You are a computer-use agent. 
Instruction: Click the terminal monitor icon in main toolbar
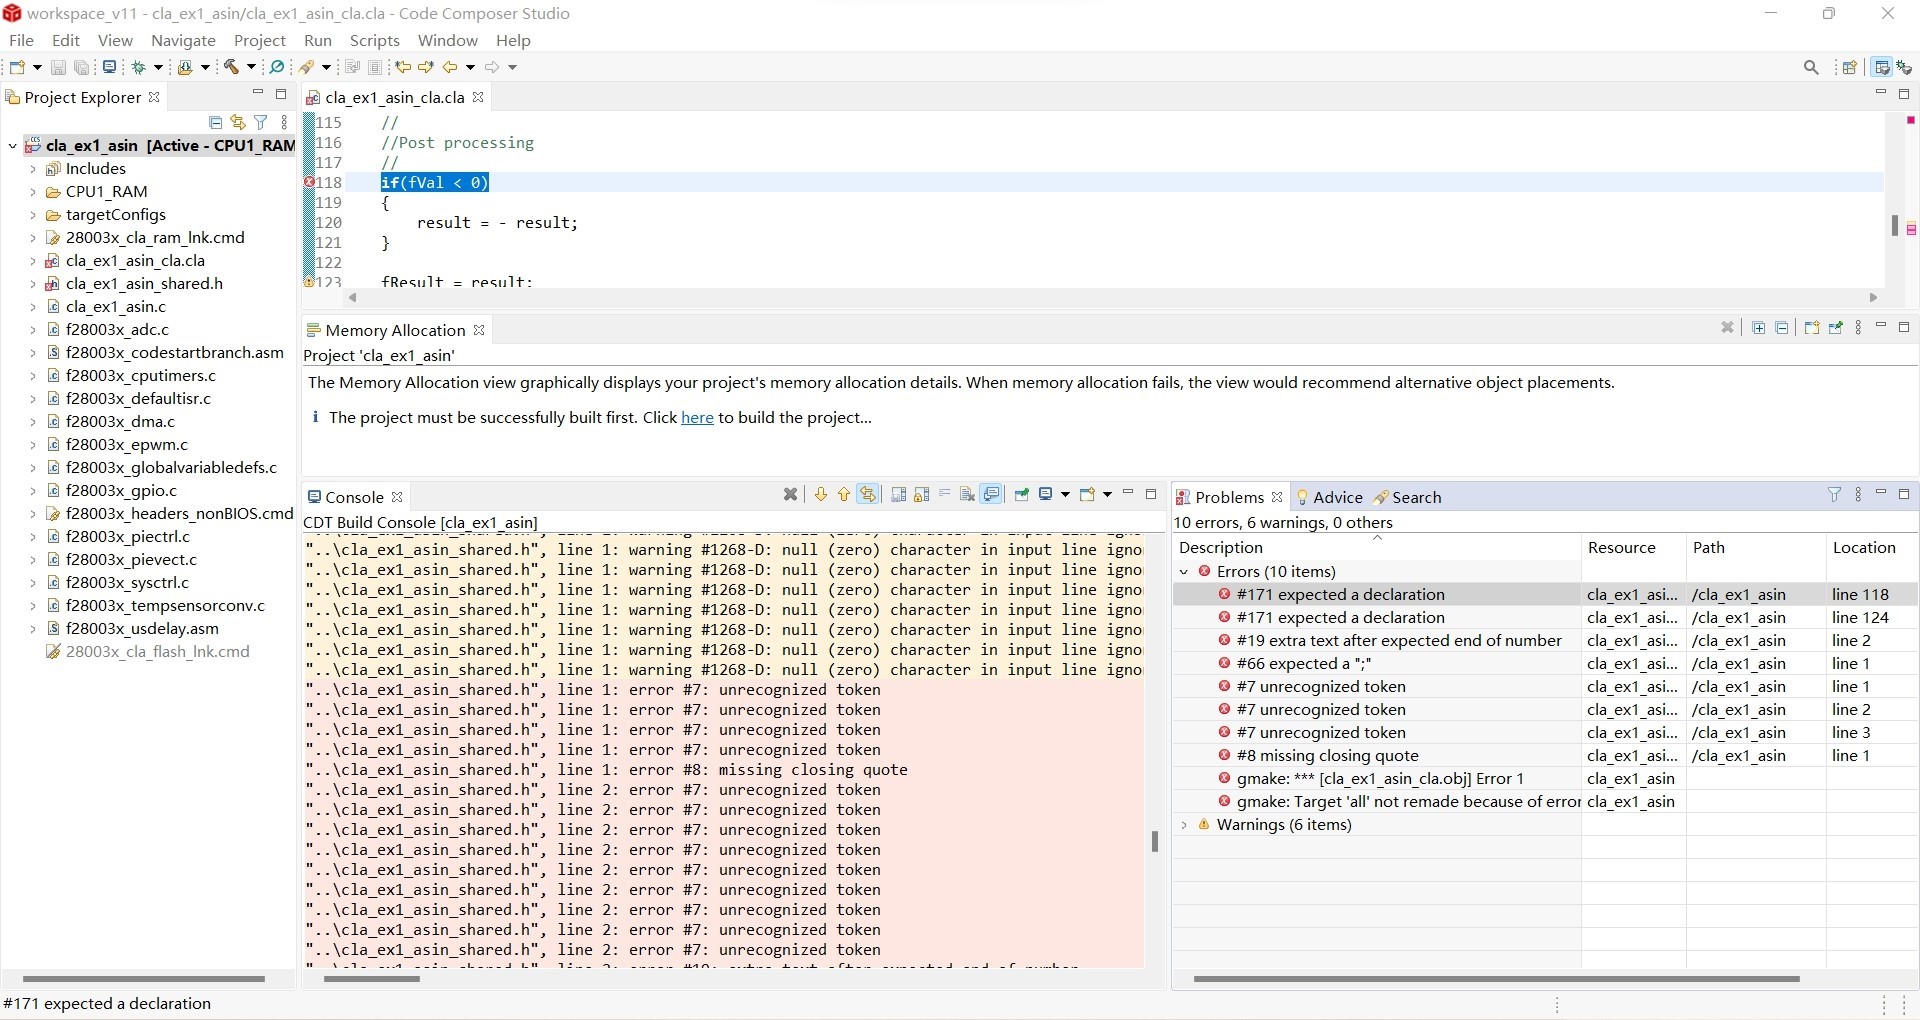(x=109, y=67)
